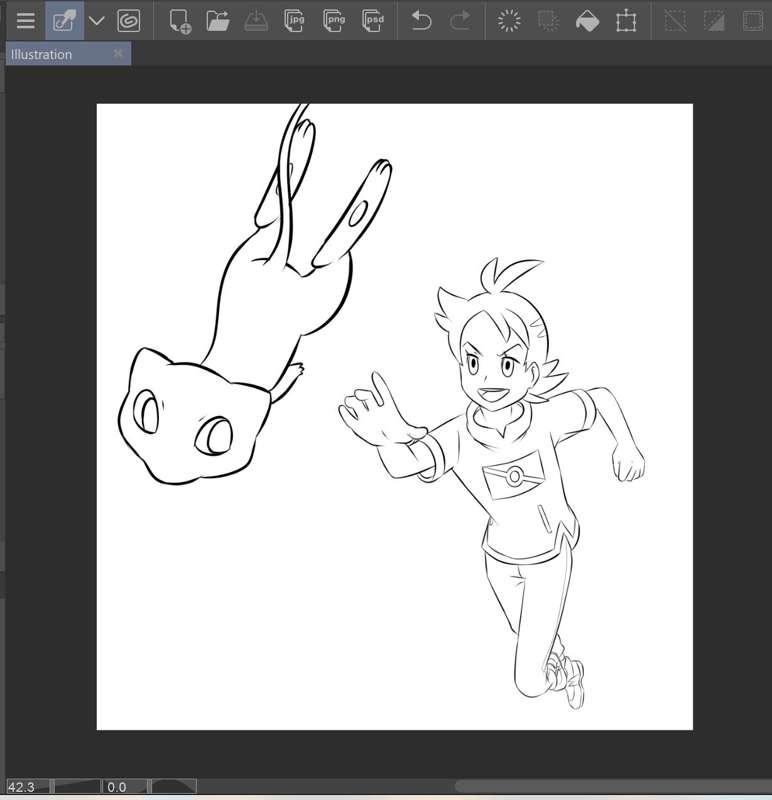772x800 pixels.
Task: Click the Save icon in the toolbar
Action: coord(256,21)
